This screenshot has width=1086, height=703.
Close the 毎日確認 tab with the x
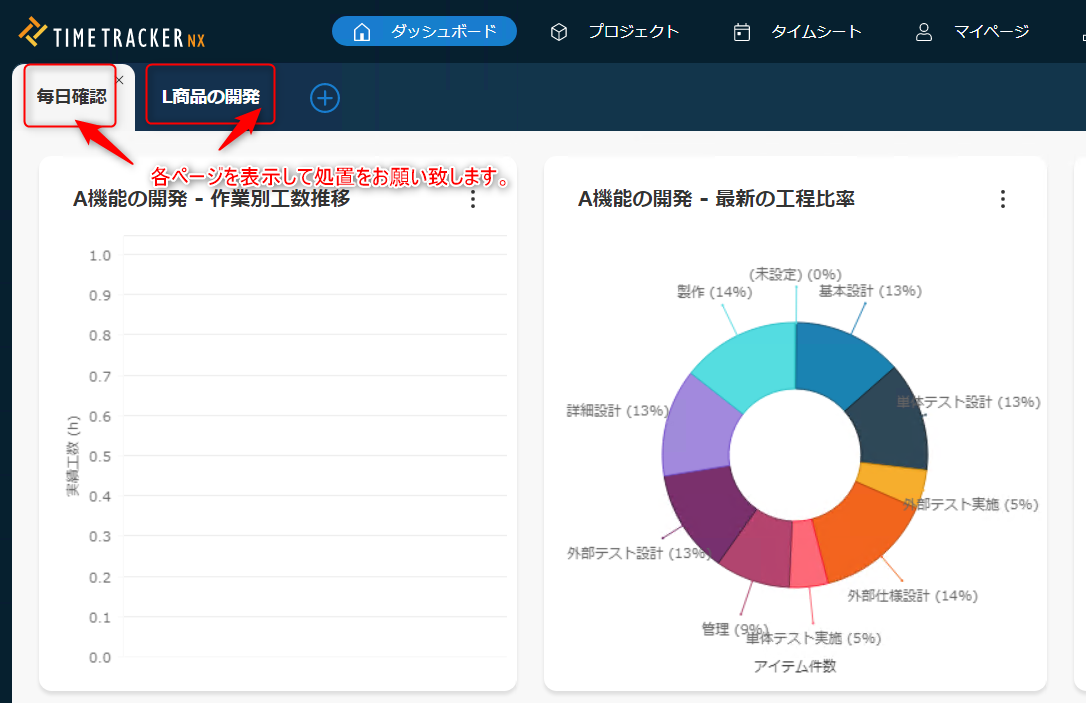pos(119,79)
